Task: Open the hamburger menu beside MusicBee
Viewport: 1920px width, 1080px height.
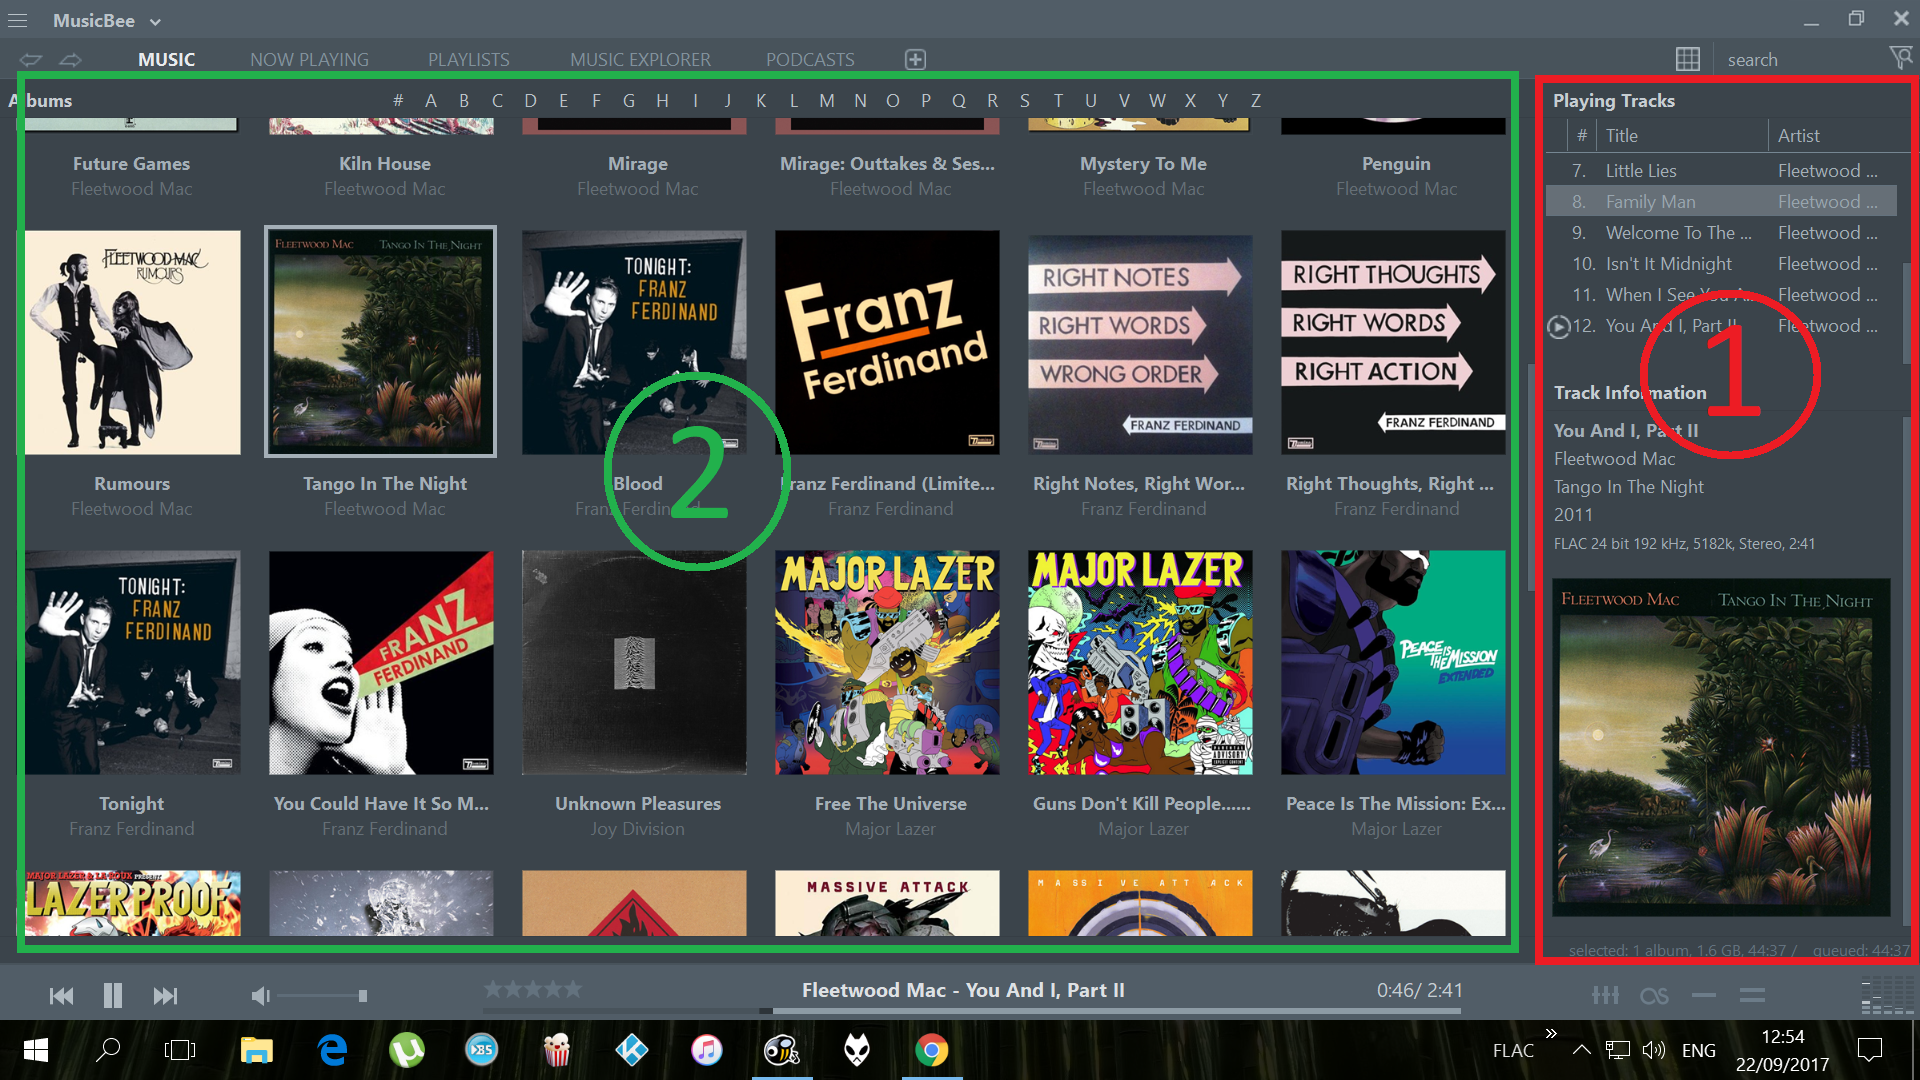Action: coord(18,20)
